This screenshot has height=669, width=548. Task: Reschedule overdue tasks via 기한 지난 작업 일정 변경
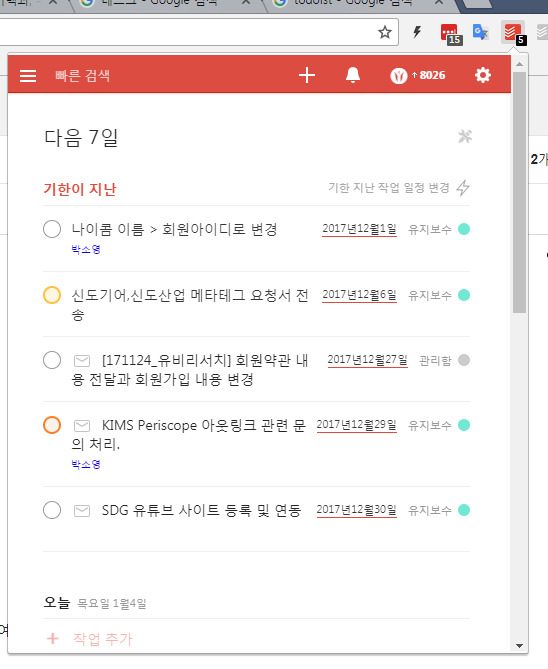(x=399, y=188)
